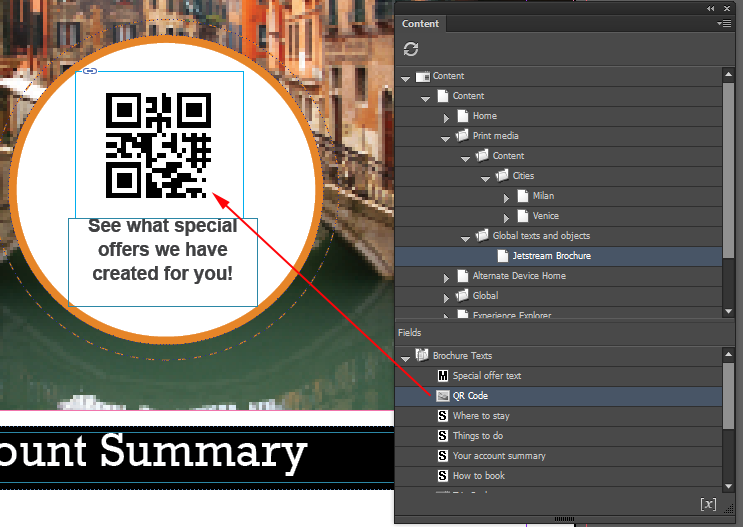Click the Alternate Device Home label
Viewport: 743px width, 527px height.
click(519, 275)
